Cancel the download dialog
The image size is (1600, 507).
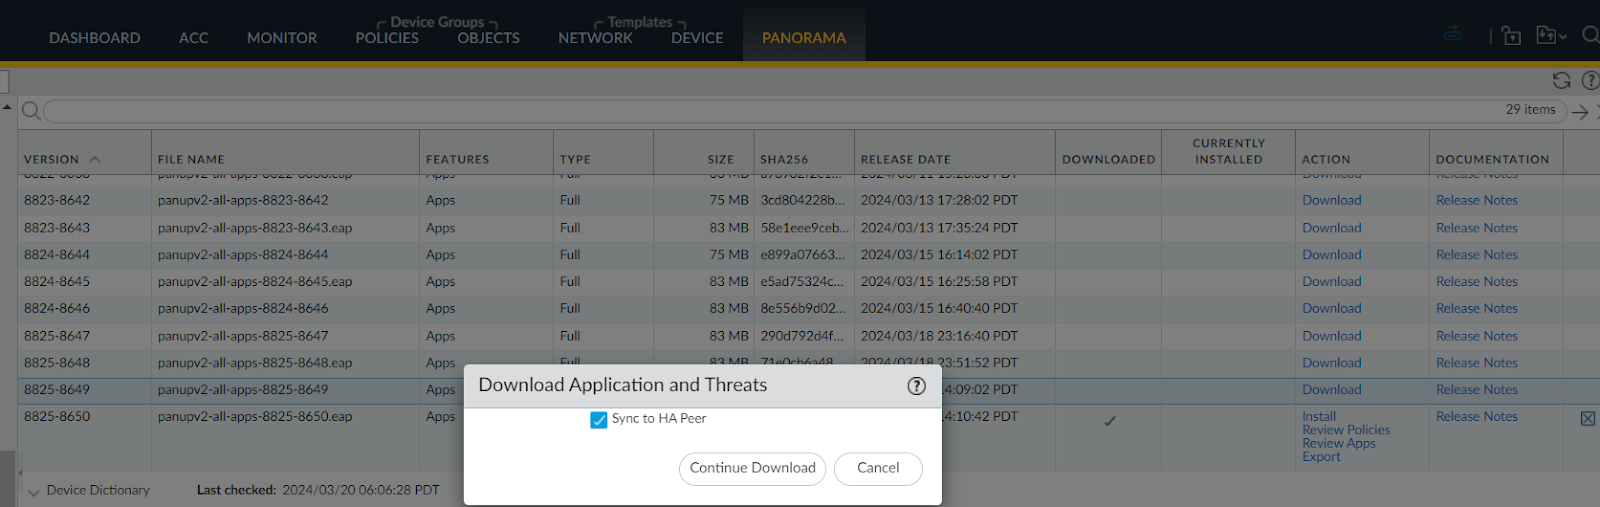point(877,468)
